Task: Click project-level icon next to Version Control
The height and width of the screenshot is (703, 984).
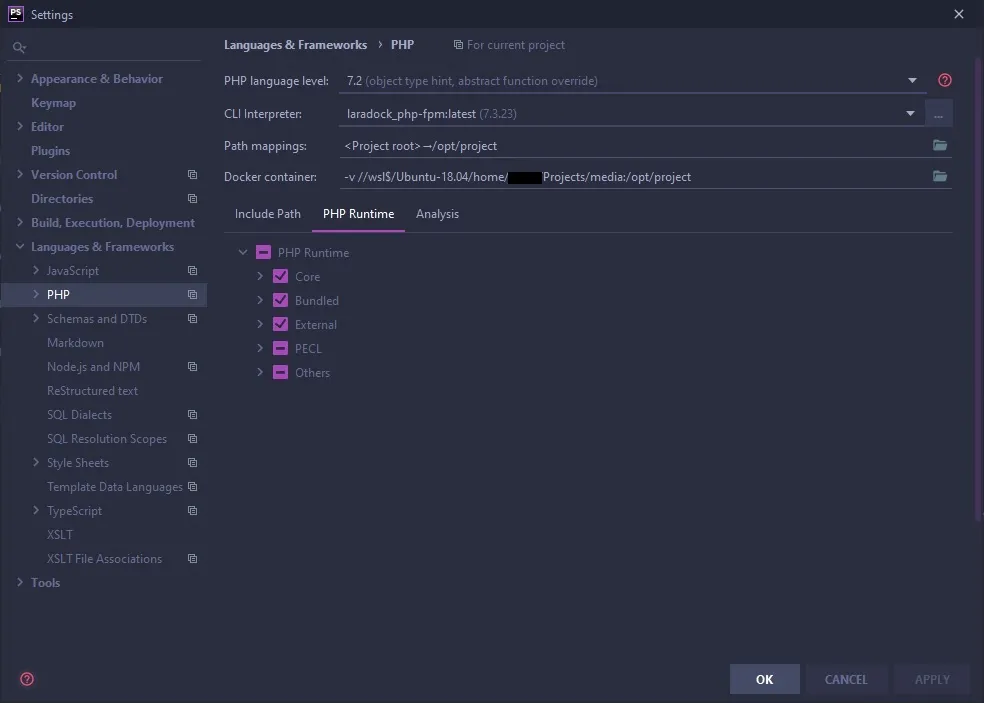Action: point(193,174)
